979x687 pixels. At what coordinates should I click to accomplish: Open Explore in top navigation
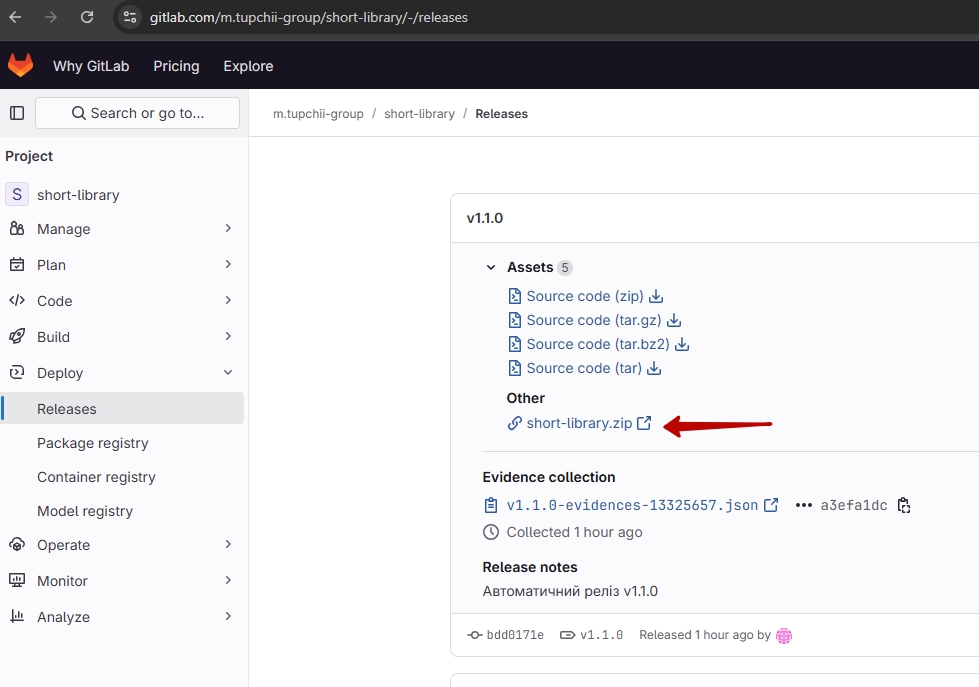pyautogui.click(x=248, y=66)
